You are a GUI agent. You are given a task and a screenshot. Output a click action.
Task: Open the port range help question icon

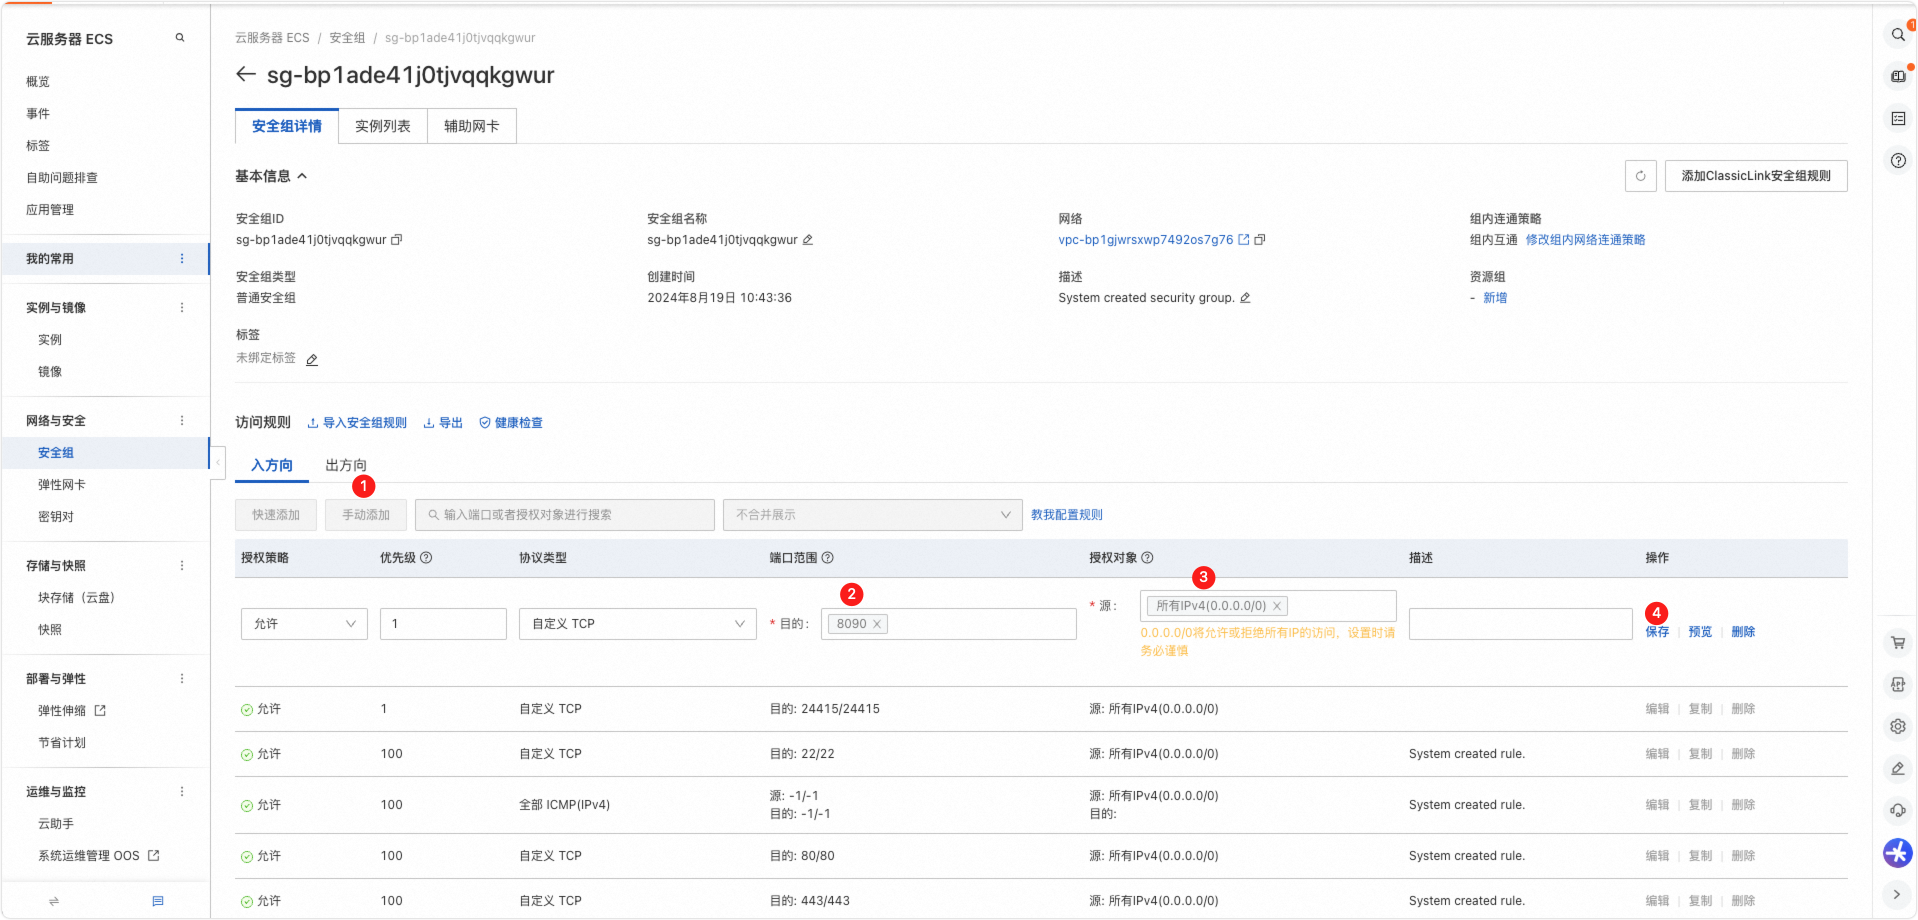point(828,558)
